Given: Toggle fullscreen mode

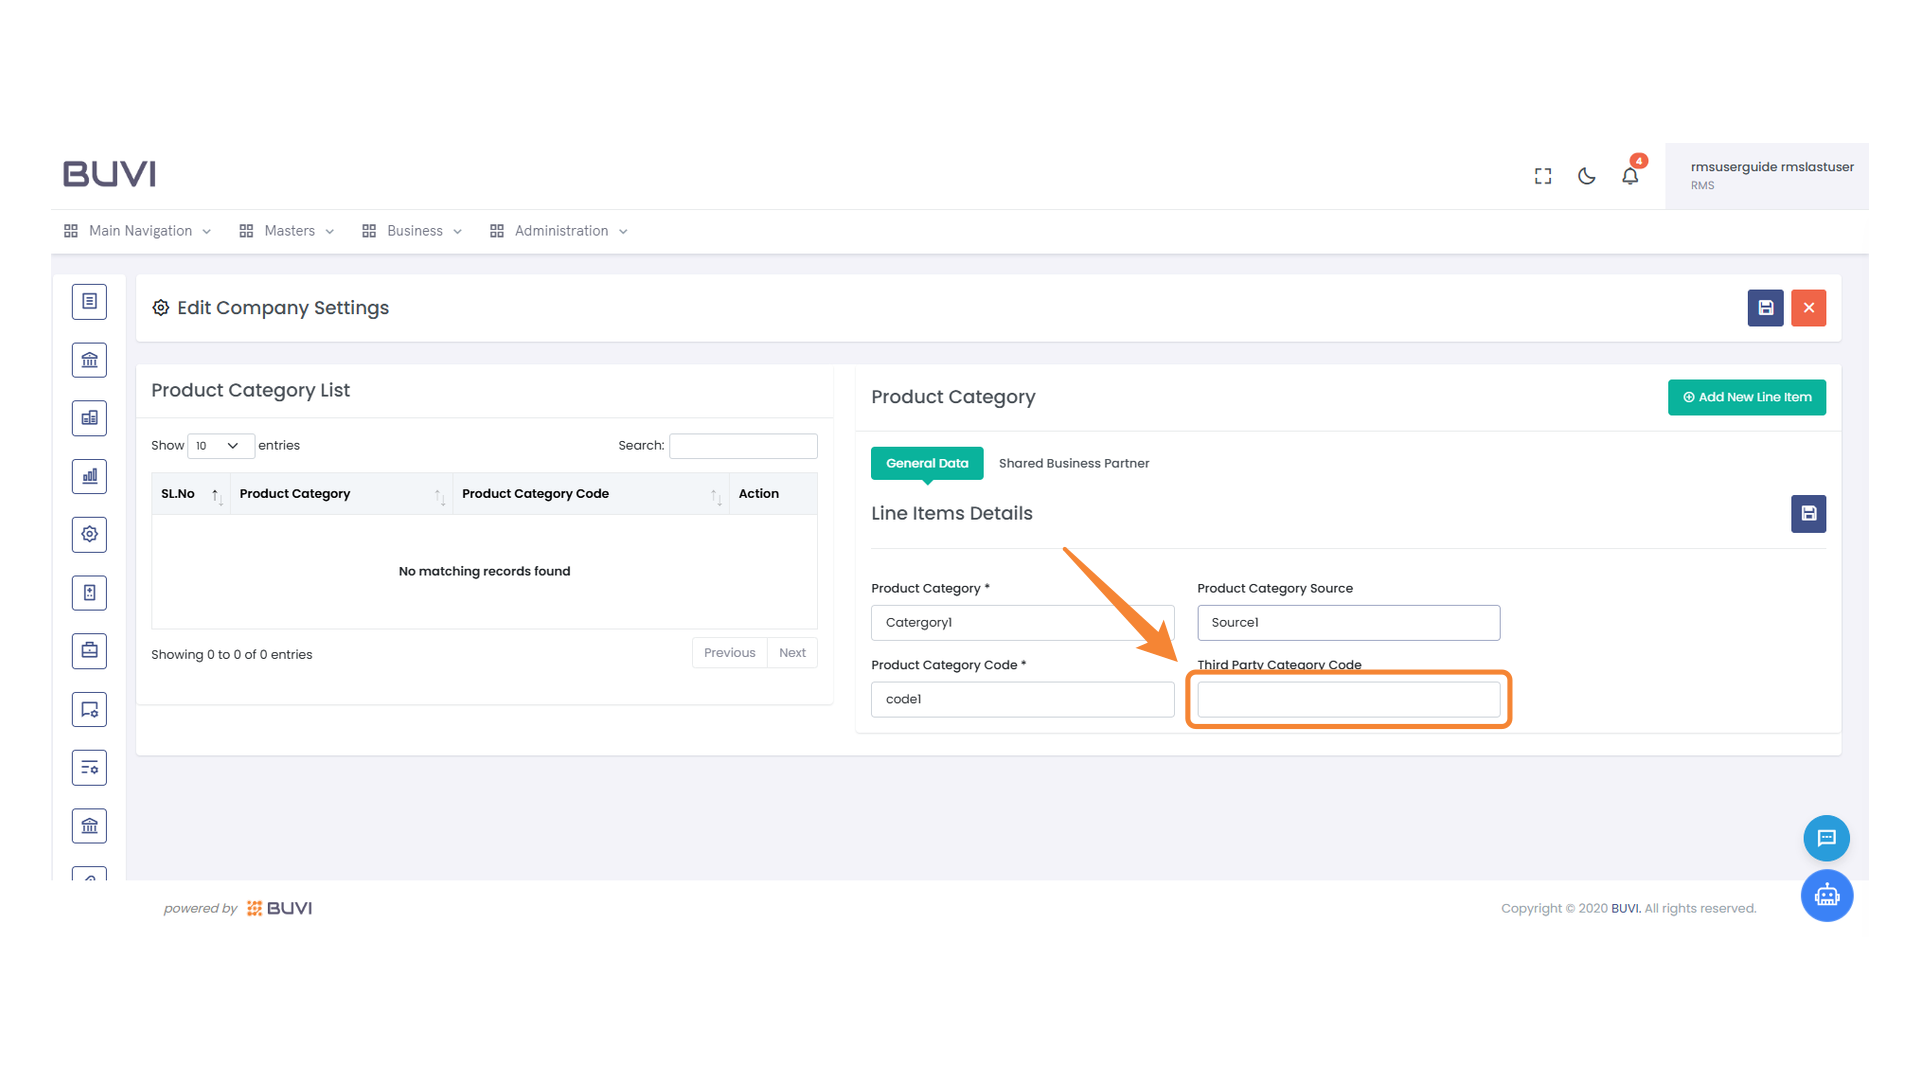Looking at the screenshot, I should 1542,175.
